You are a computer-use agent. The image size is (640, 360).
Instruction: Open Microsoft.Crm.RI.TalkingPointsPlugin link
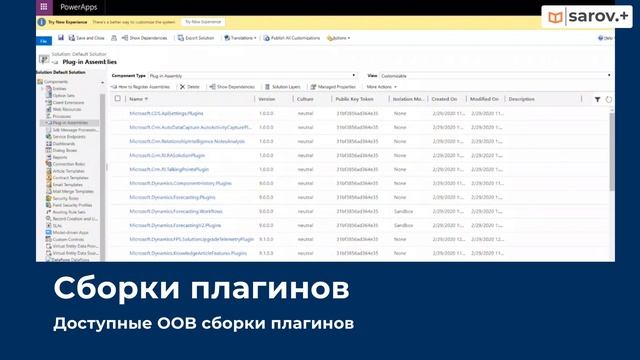pos(169,169)
